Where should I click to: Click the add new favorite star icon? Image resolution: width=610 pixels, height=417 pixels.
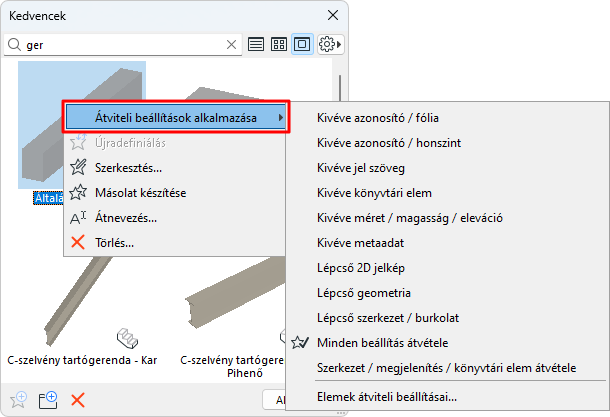click(17, 400)
